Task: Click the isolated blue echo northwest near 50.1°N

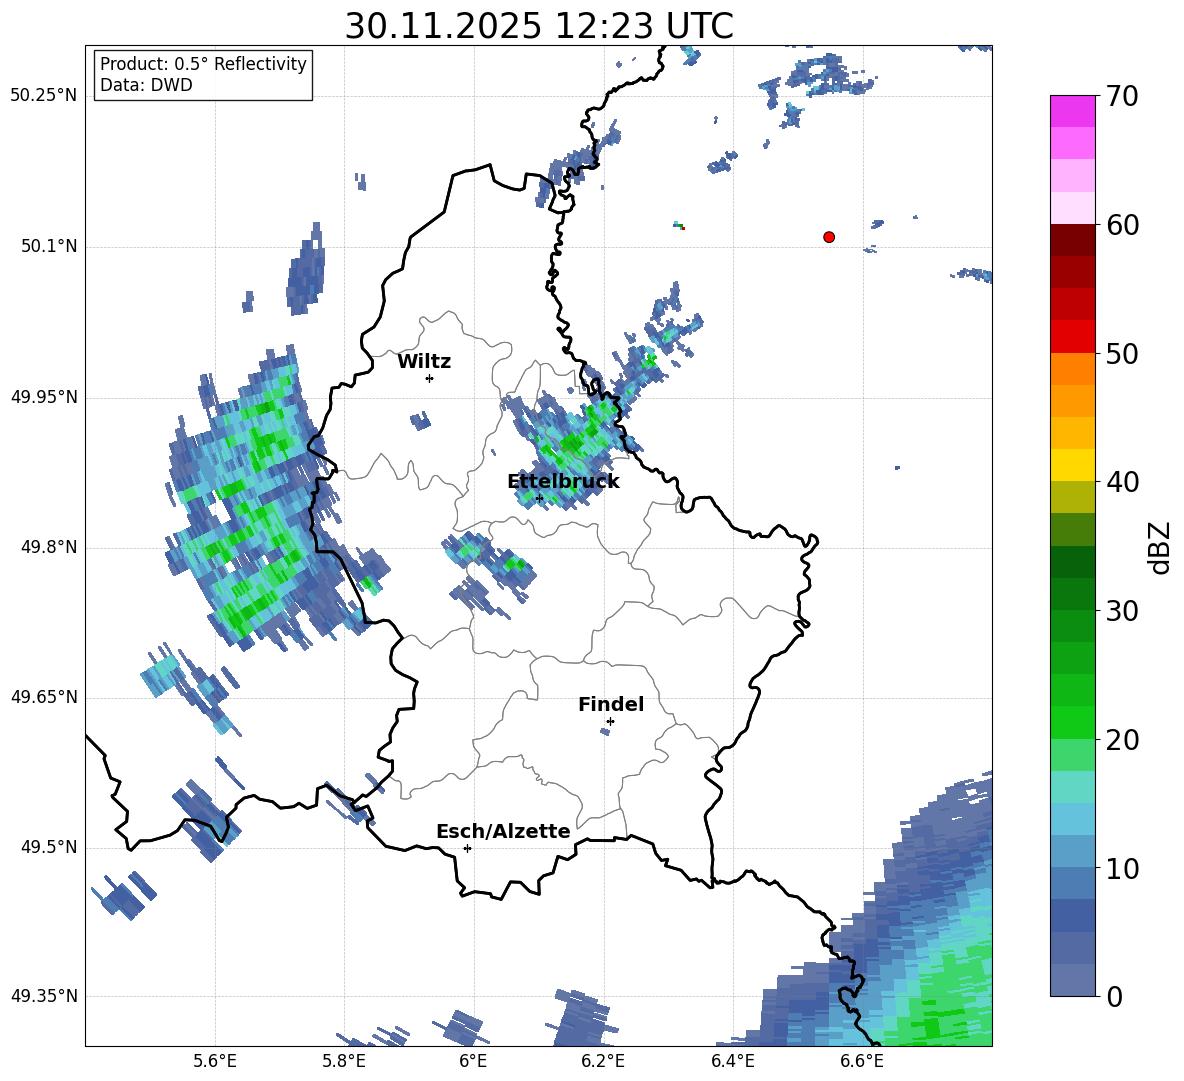Action: [307, 270]
